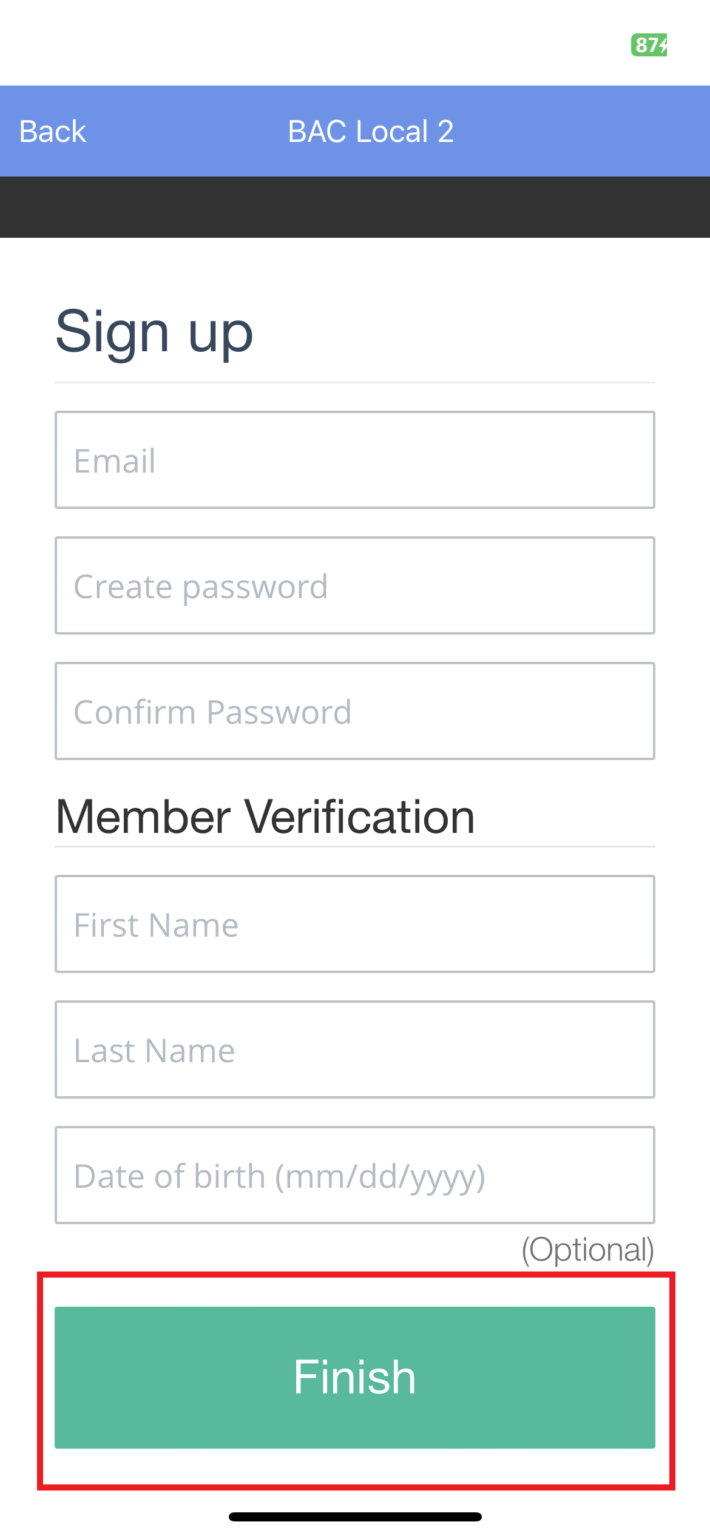Tap the home indicator bar at bottom

point(355,1514)
